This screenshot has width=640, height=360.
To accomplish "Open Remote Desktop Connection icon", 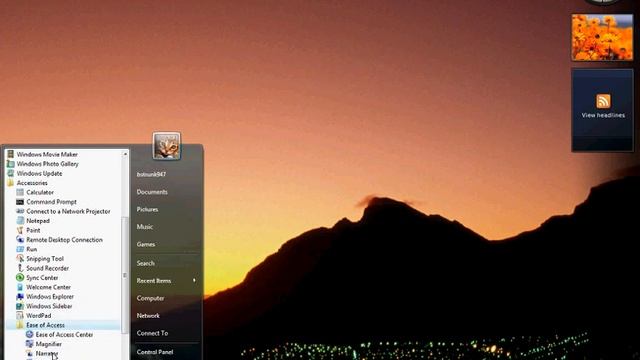I will click(x=20, y=240).
